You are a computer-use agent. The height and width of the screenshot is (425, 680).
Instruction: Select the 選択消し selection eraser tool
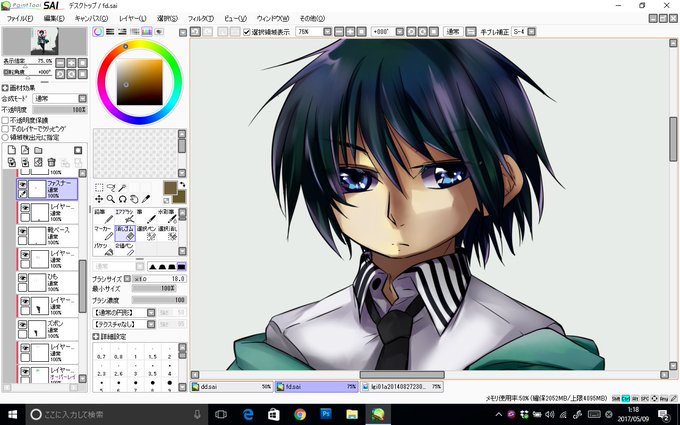pyautogui.click(x=167, y=233)
